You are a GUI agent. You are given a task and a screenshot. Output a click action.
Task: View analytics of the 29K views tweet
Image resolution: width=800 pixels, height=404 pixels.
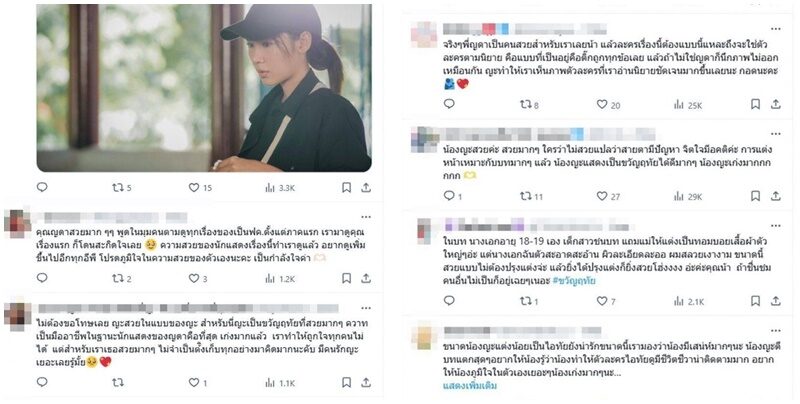[x=688, y=196]
